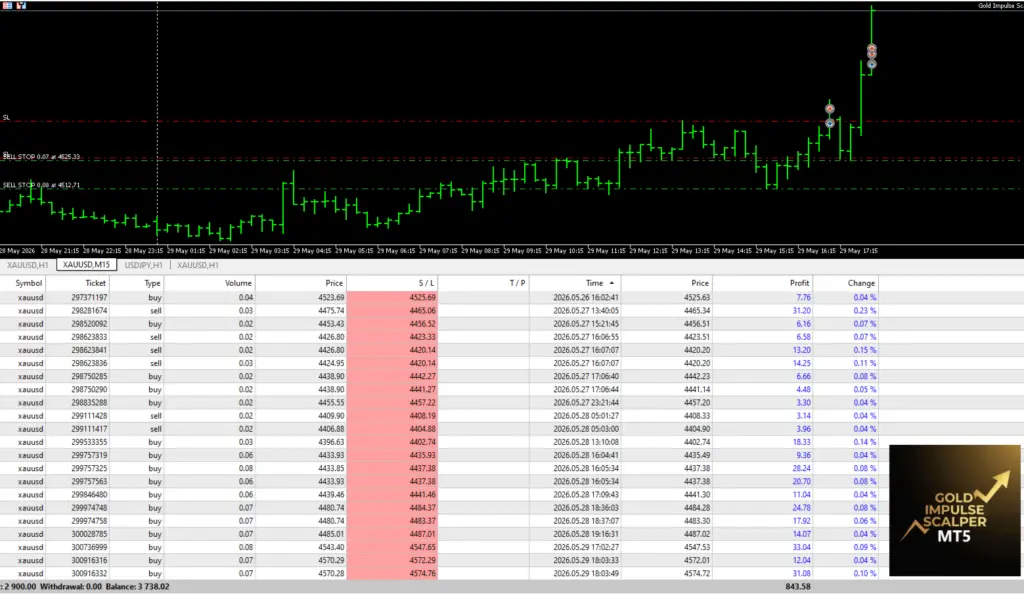This screenshot has height=594, width=1024.
Task: Click Gold Impulse Scalper MT5 logo
Action: [x=954, y=510]
